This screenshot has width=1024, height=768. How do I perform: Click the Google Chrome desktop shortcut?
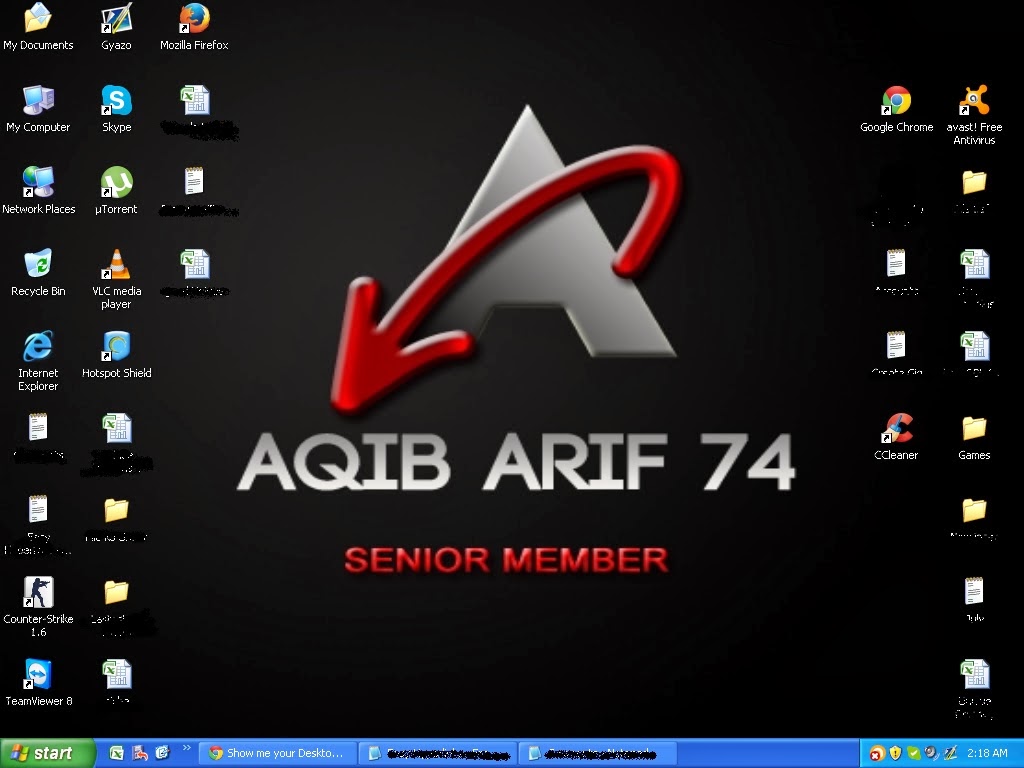(x=896, y=108)
